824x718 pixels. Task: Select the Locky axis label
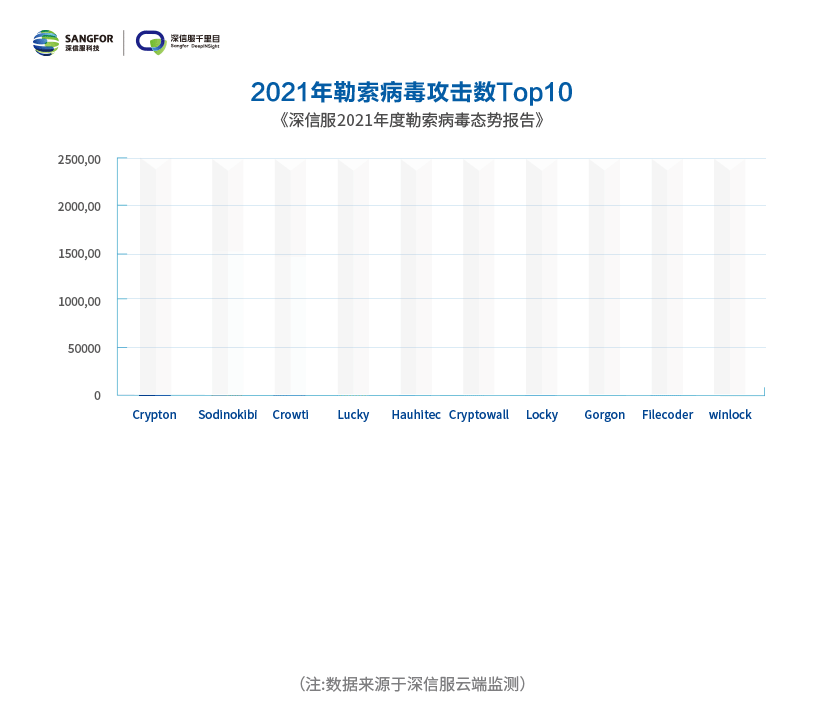tap(542, 415)
